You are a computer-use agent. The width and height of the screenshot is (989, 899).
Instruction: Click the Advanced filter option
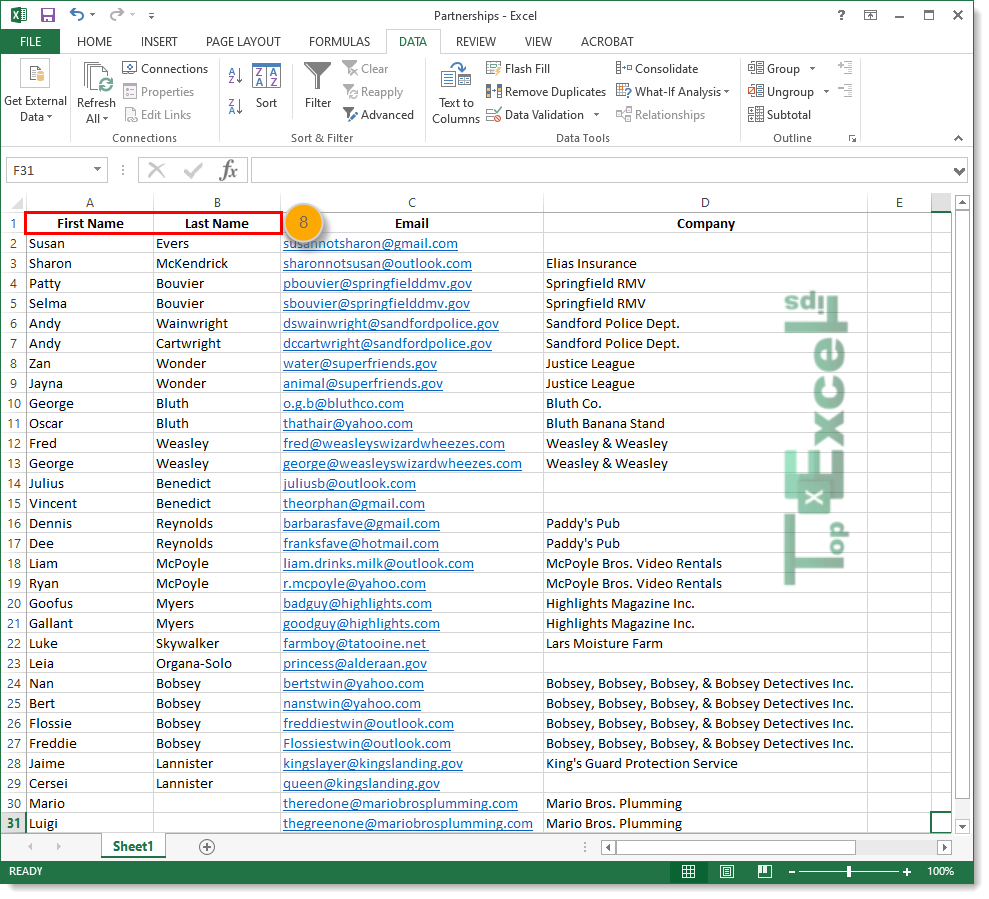[x=378, y=115]
